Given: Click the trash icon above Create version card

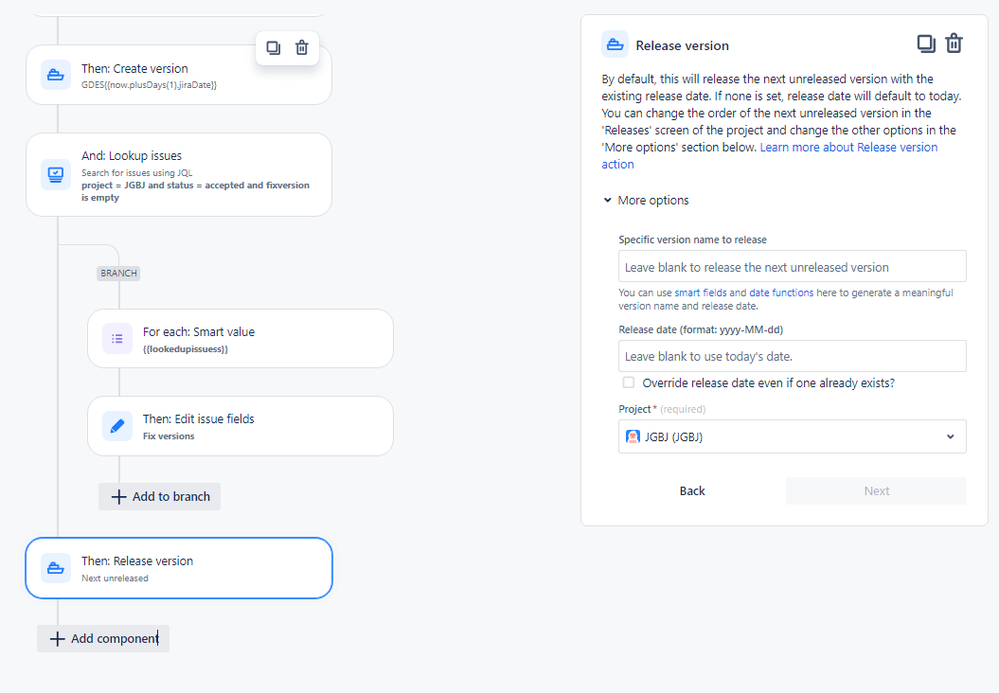Looking at the screenshot, I should pos(302,48).
